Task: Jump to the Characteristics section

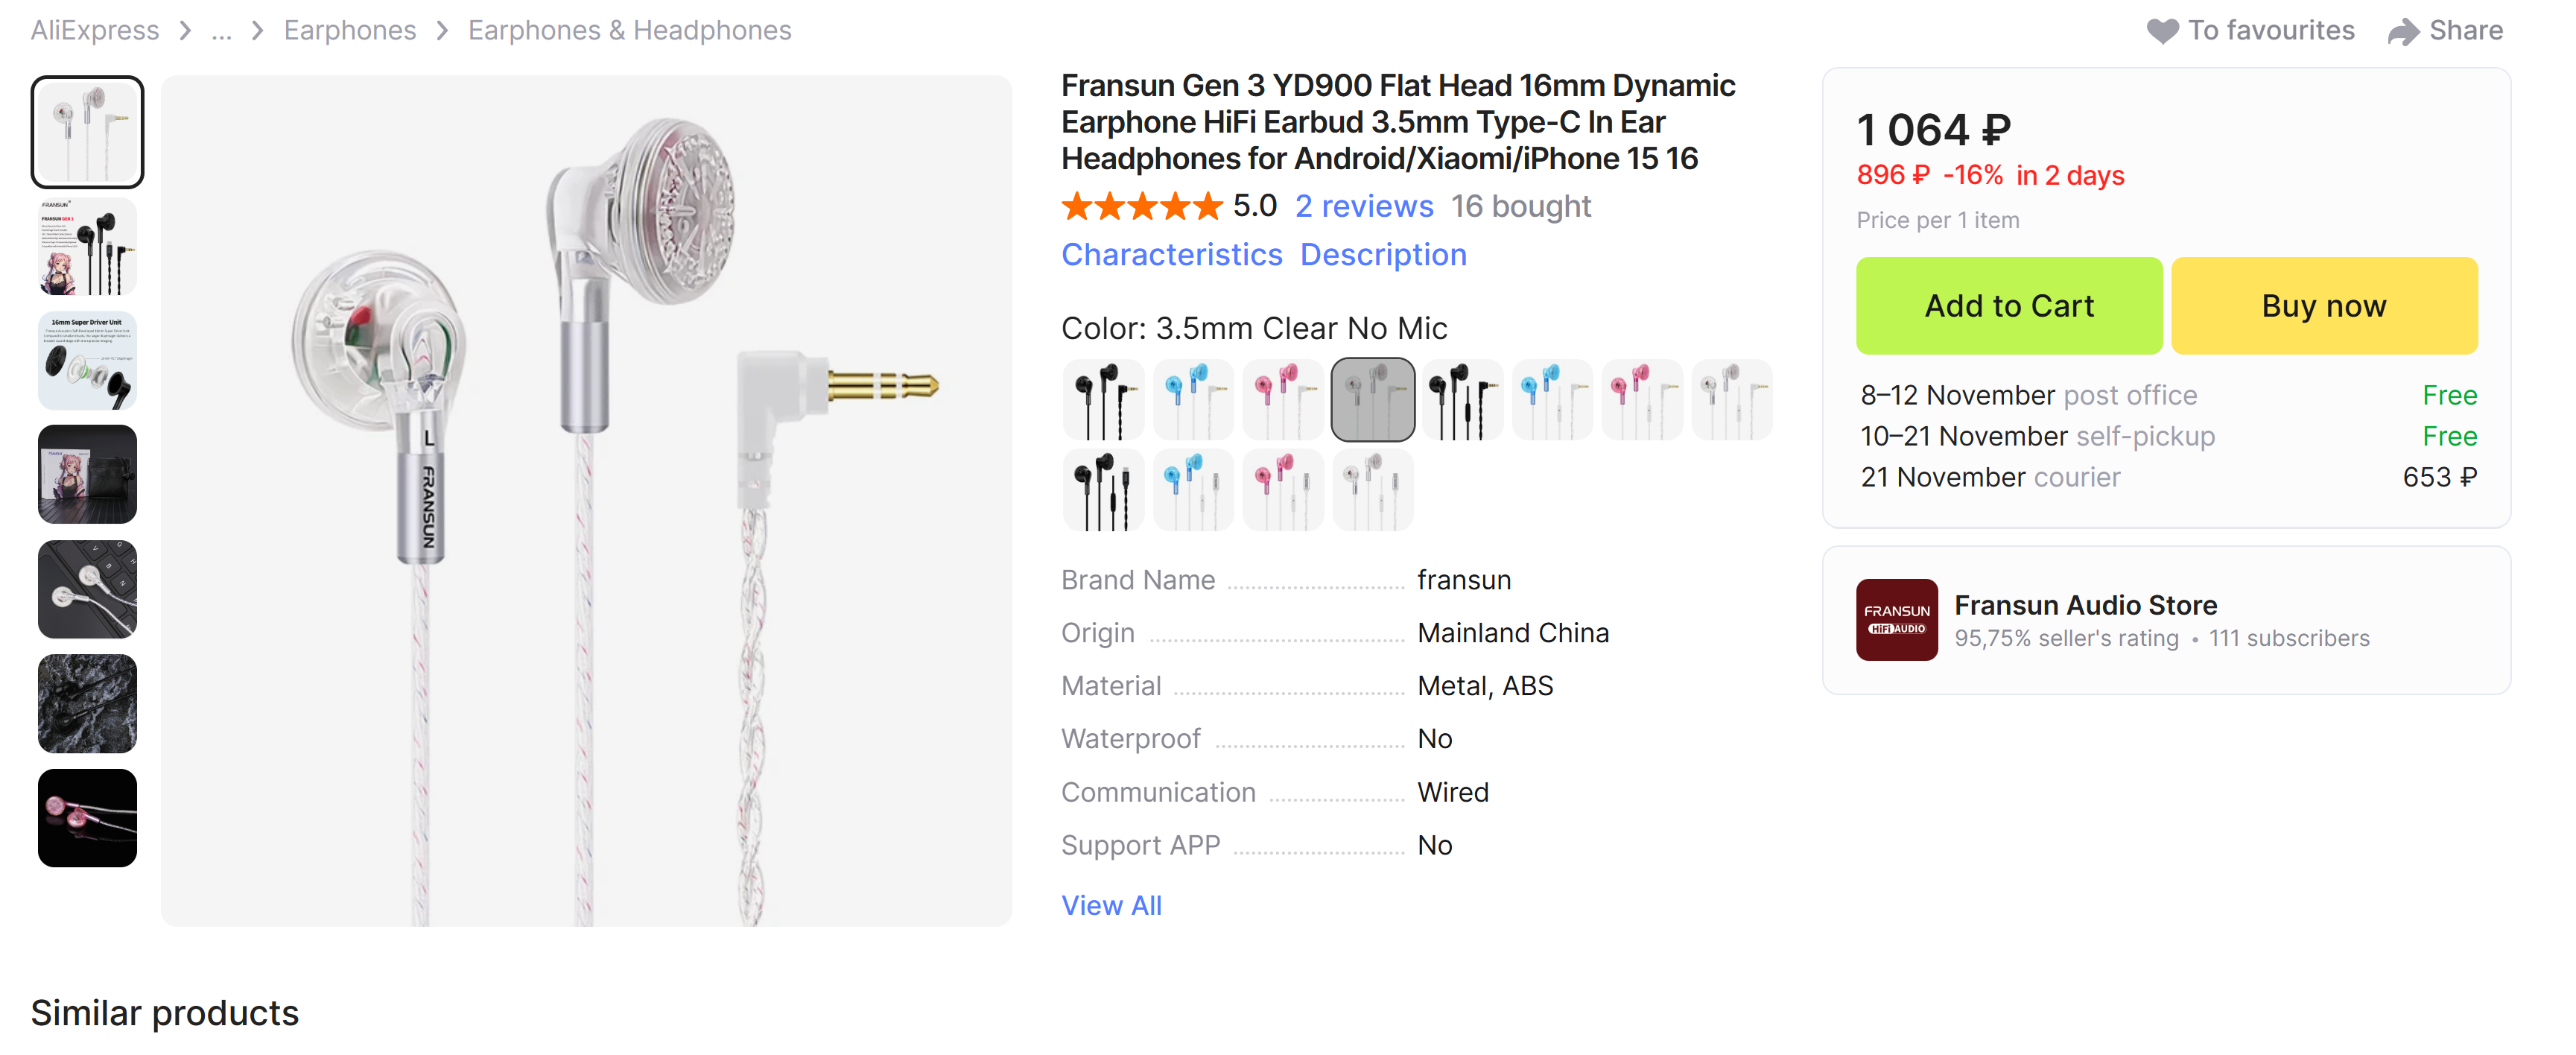Action: point(1171,255)
